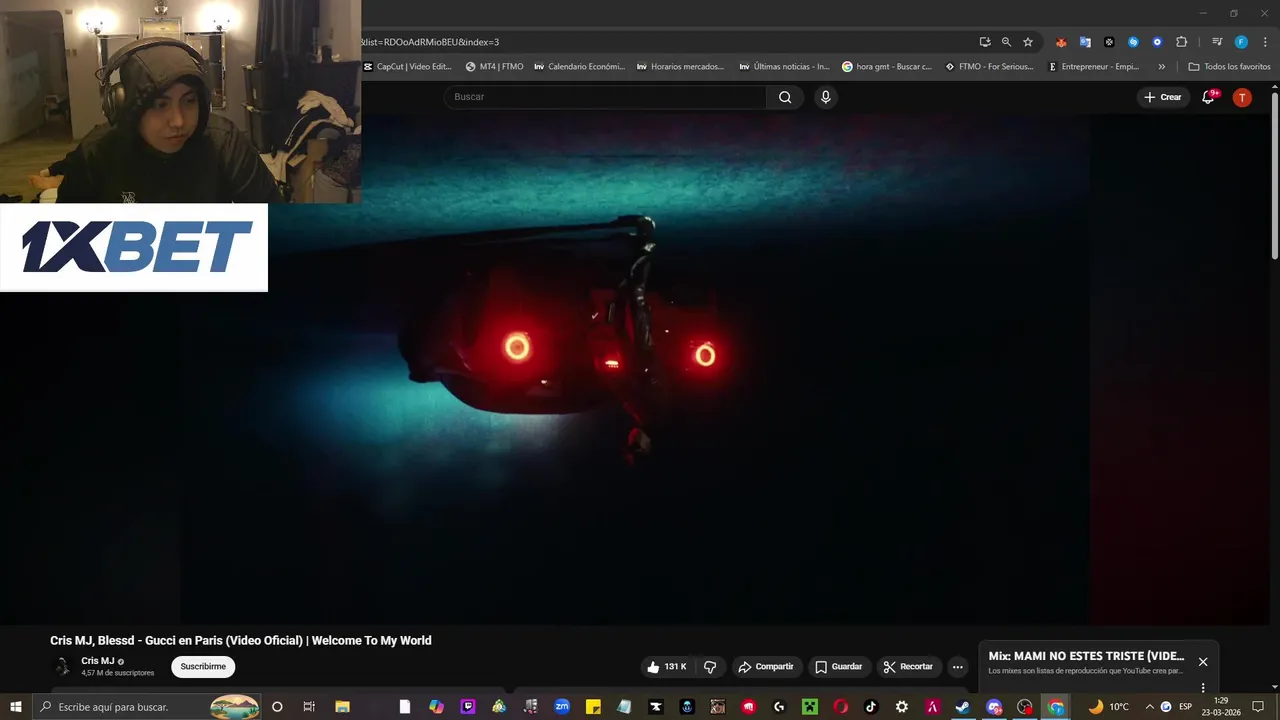Open the Chrome extensions puzzle menu
Viewport: 1280px width, 720px height.
1181,42
